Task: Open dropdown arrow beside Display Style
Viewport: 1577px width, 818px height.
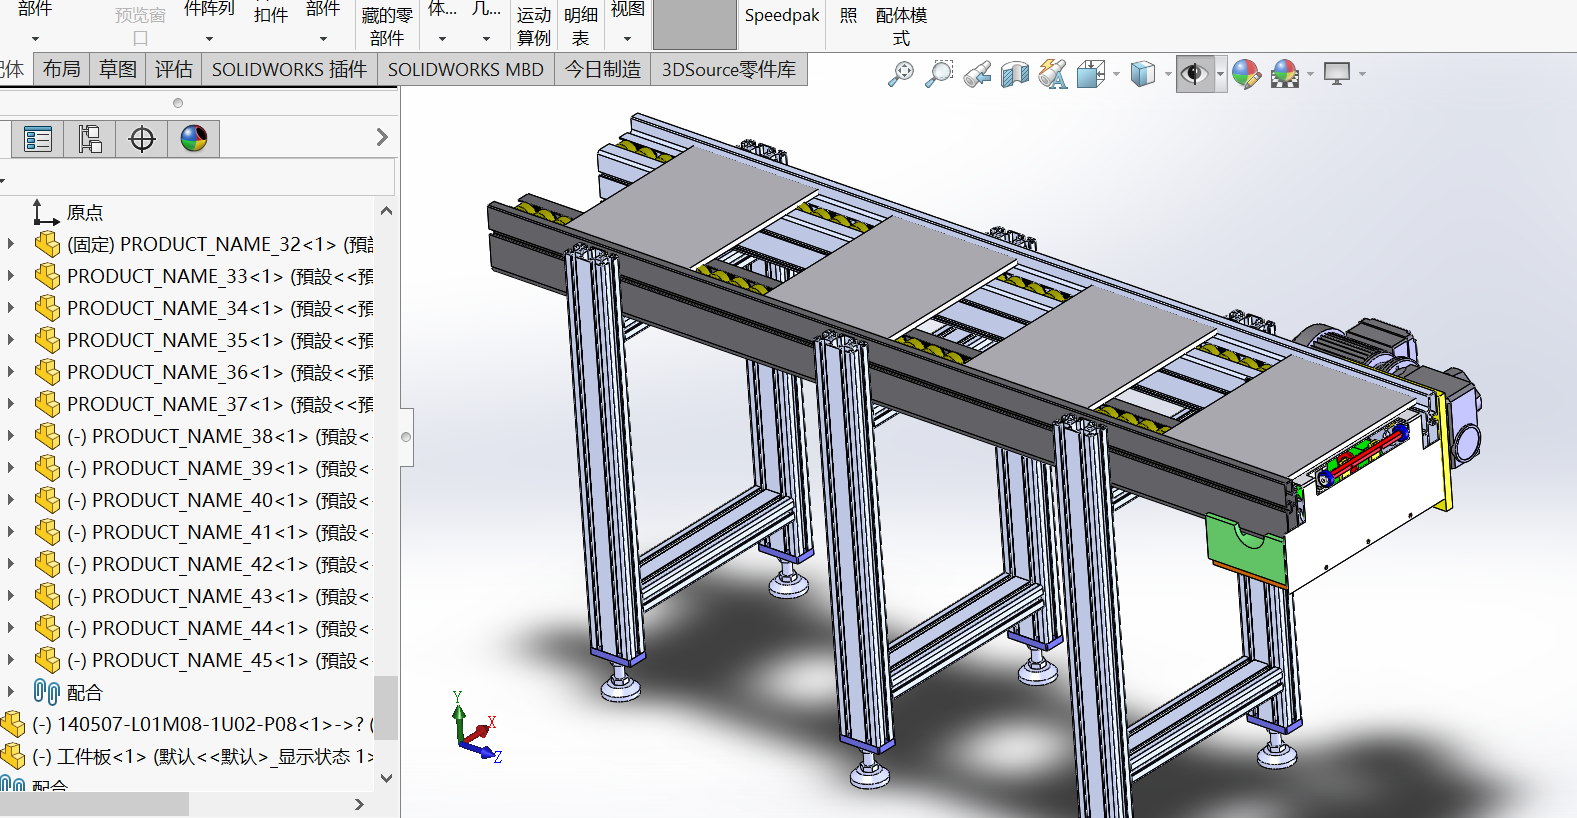Action: click(1167, 74)
